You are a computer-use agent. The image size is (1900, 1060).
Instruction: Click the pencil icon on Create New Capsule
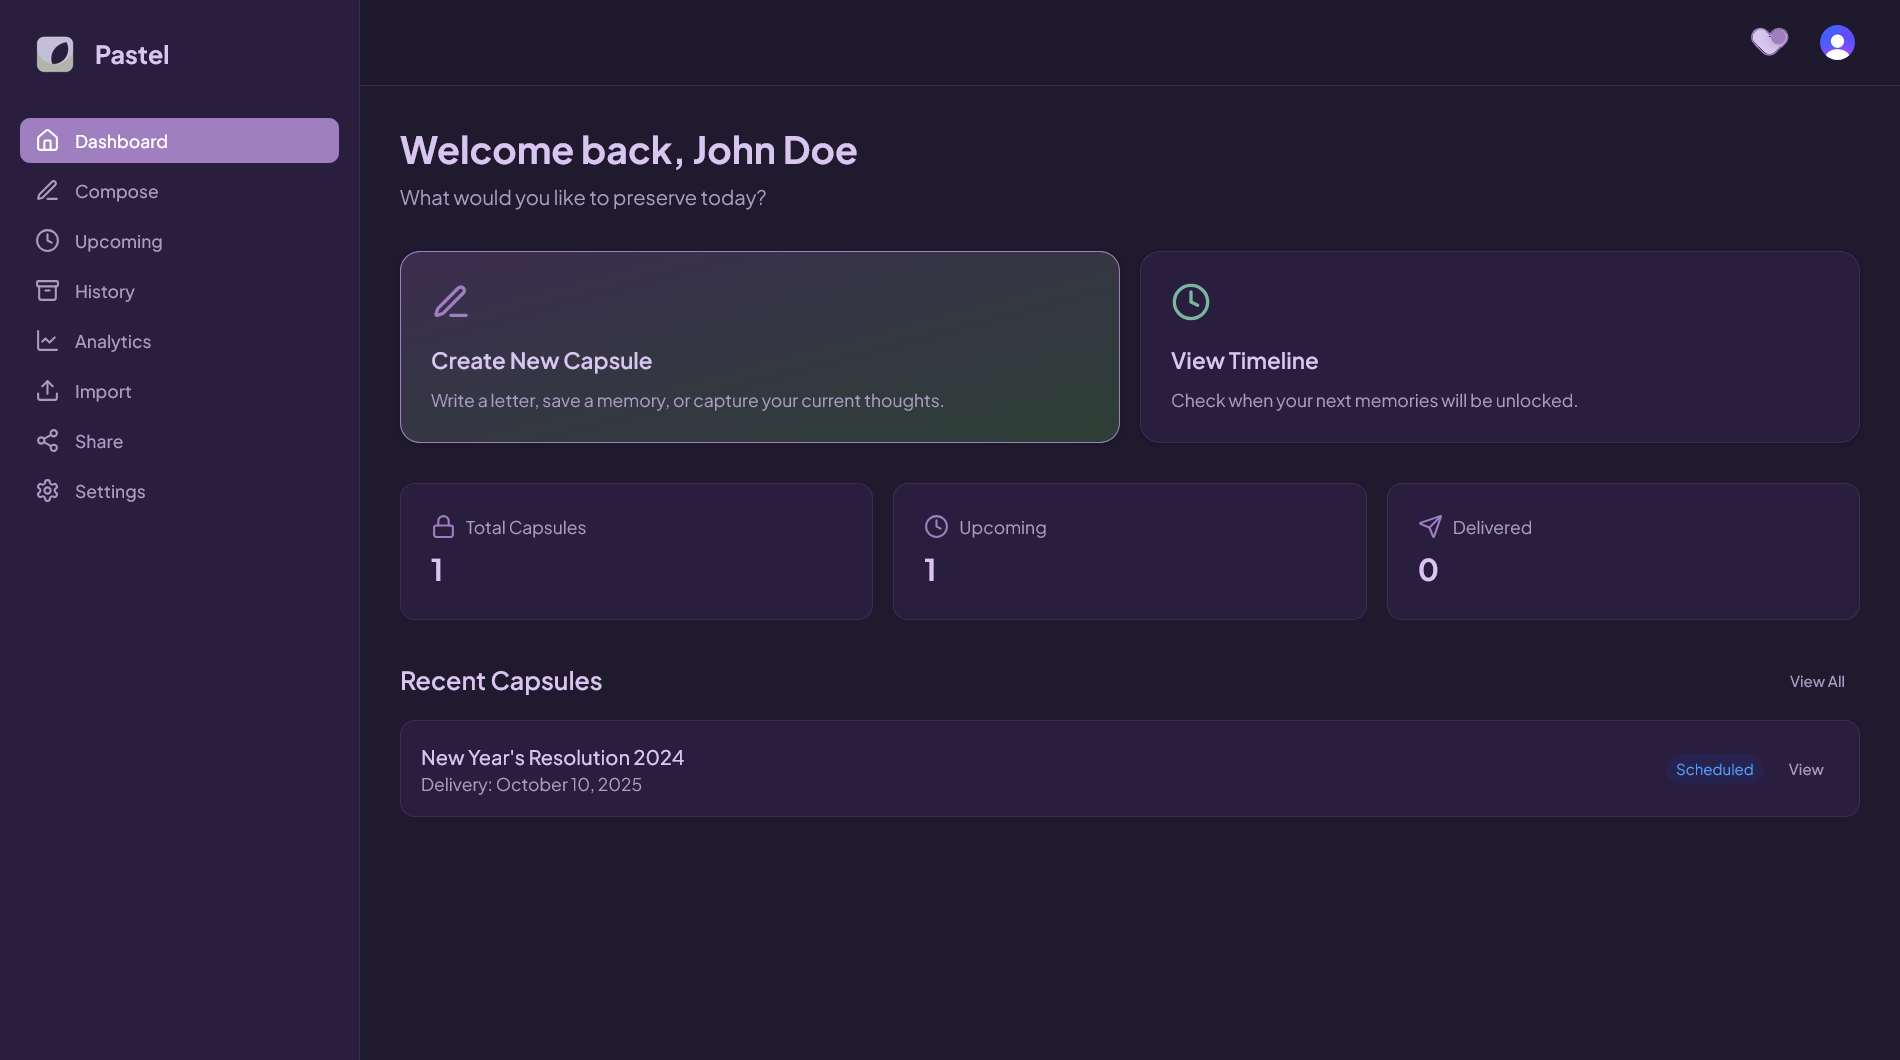tap(451, 302)
